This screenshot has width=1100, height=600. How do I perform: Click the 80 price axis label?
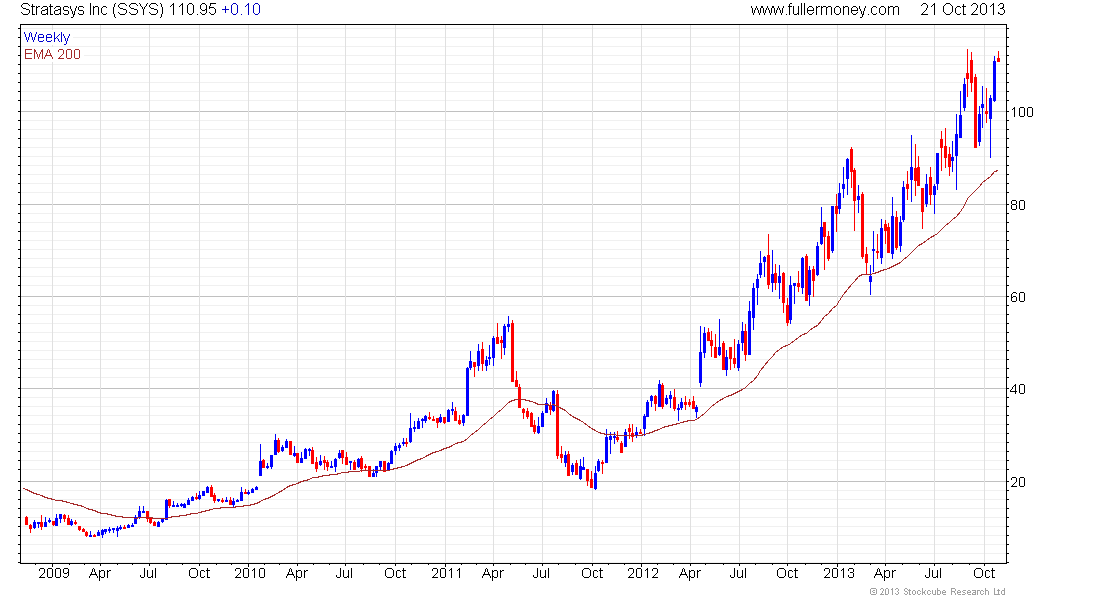pos(1018,205)
